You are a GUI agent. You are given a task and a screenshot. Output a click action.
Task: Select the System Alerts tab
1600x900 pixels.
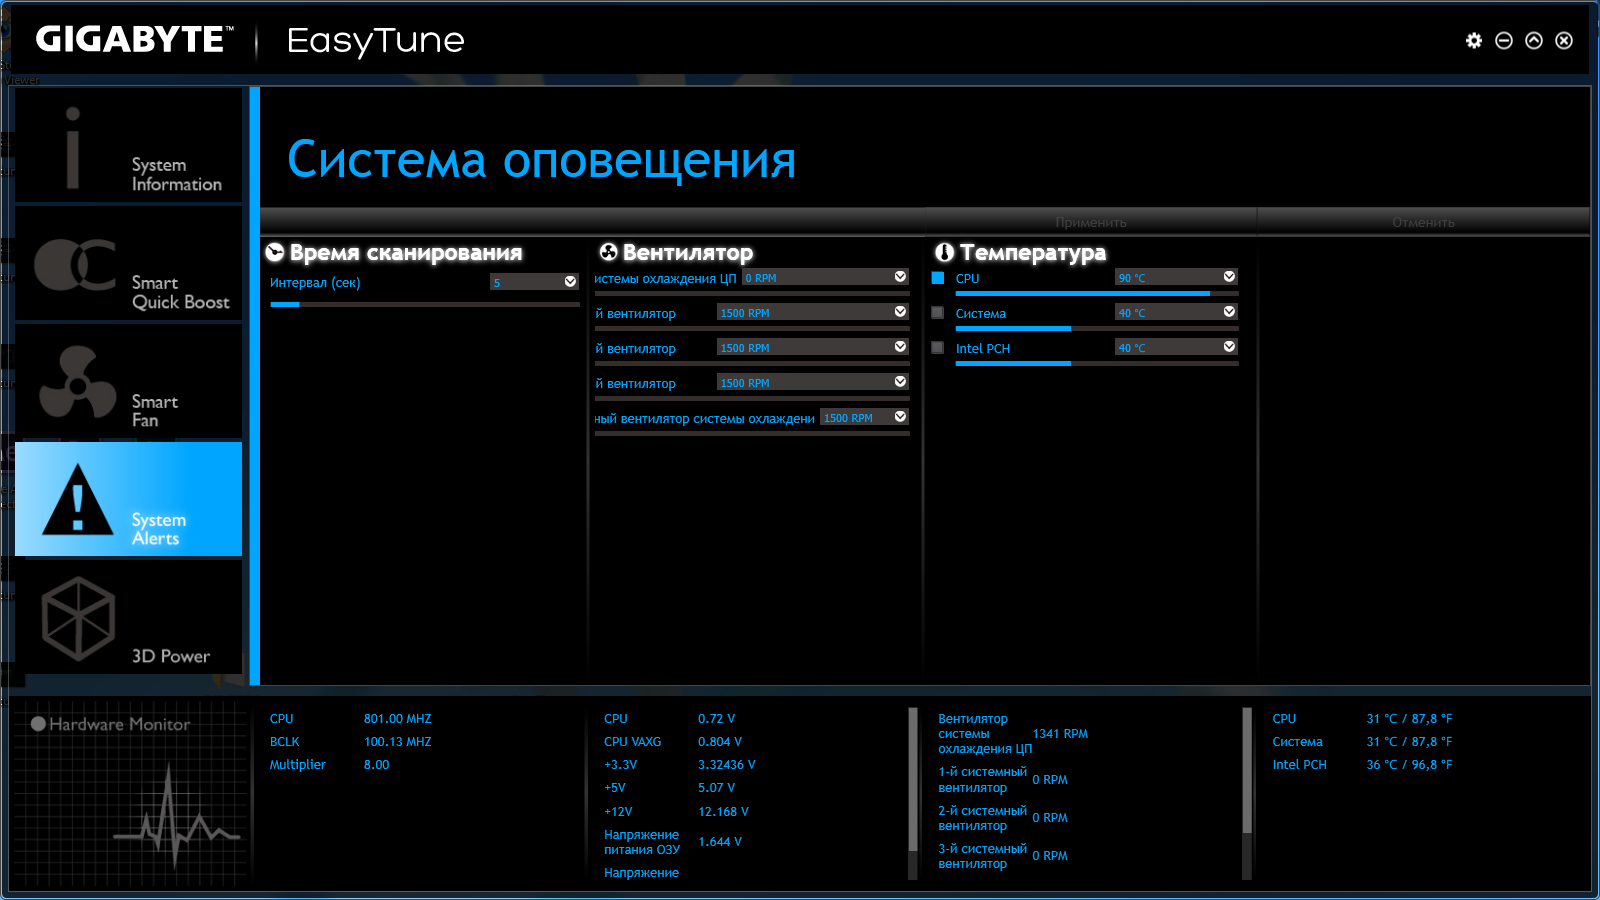click(x=129, y=499)
